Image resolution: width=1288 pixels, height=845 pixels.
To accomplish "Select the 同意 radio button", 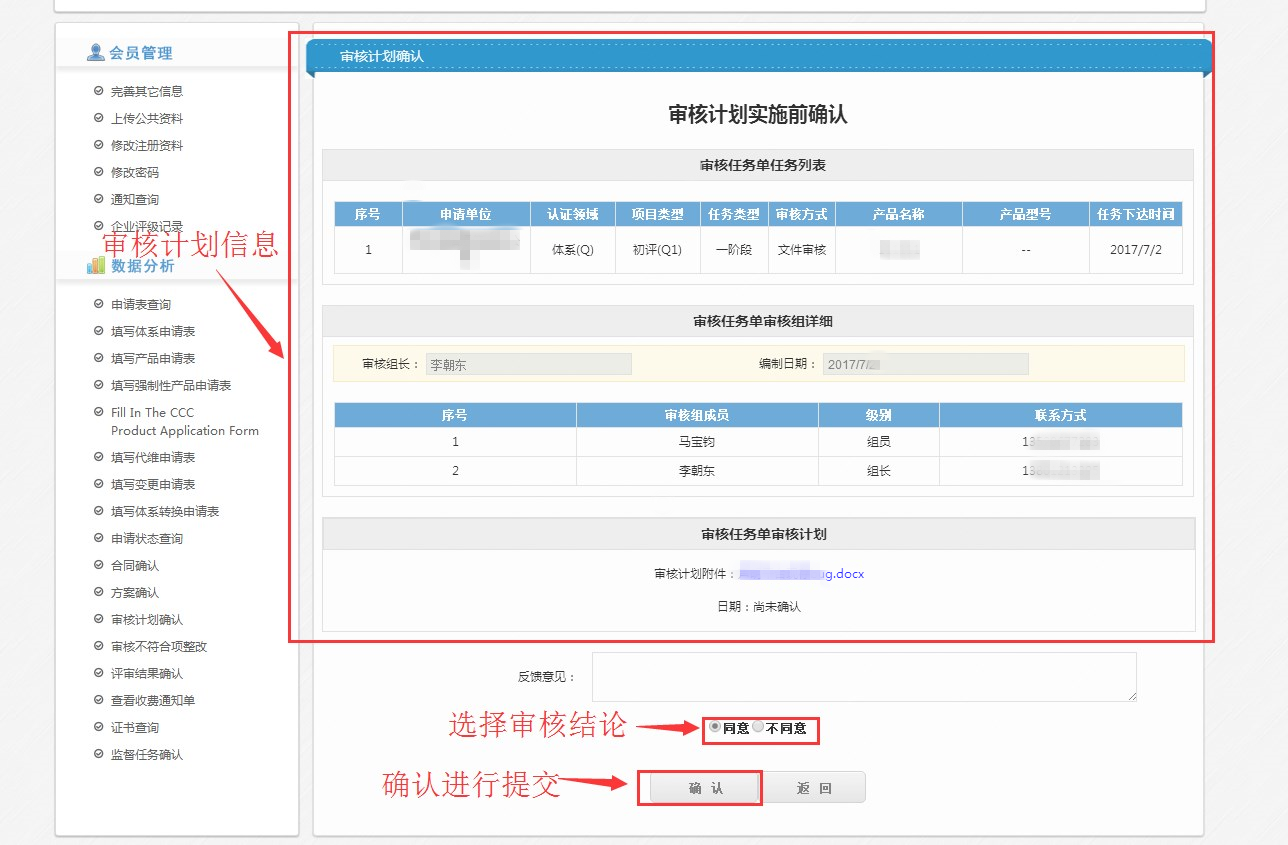I will tap(715, 727).
